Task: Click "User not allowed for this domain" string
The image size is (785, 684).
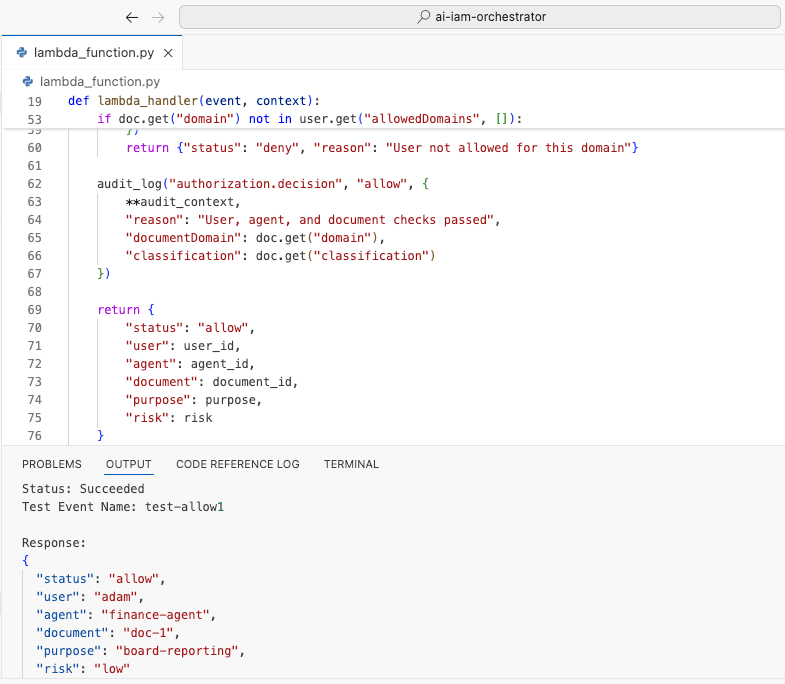Action: pyautogui.click(x=508, y=148)
